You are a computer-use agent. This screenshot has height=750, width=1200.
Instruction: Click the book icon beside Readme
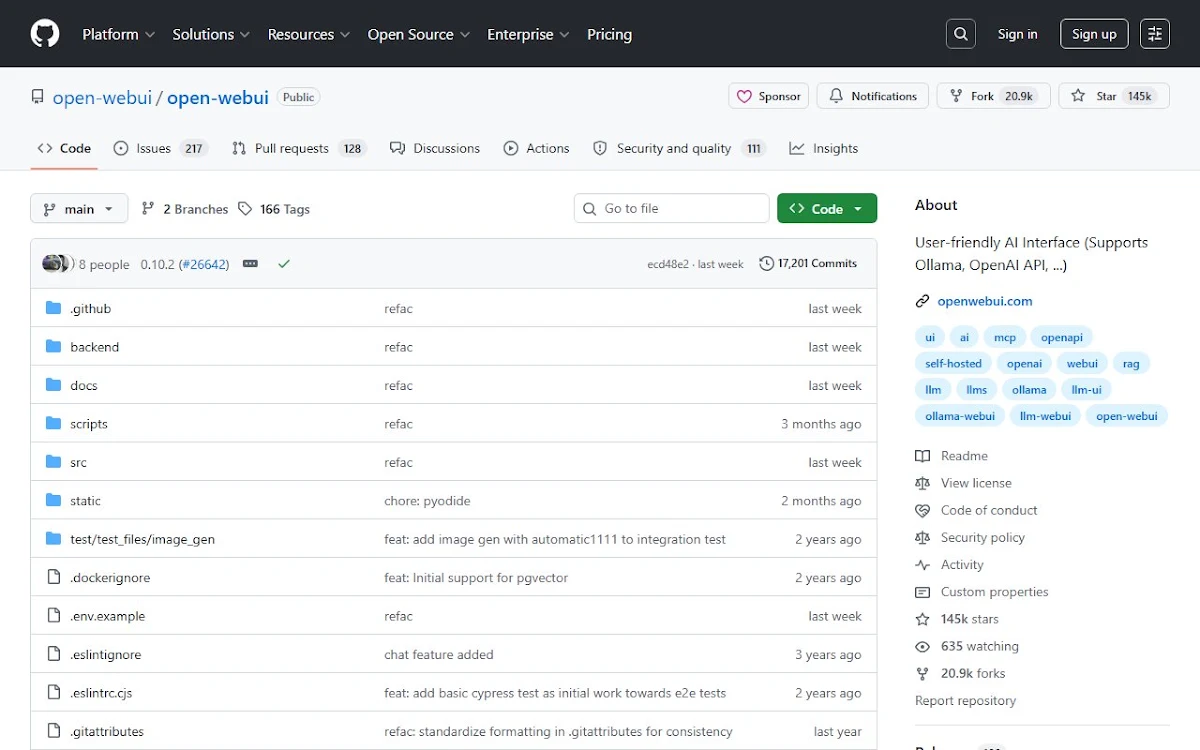click(922, 456)
